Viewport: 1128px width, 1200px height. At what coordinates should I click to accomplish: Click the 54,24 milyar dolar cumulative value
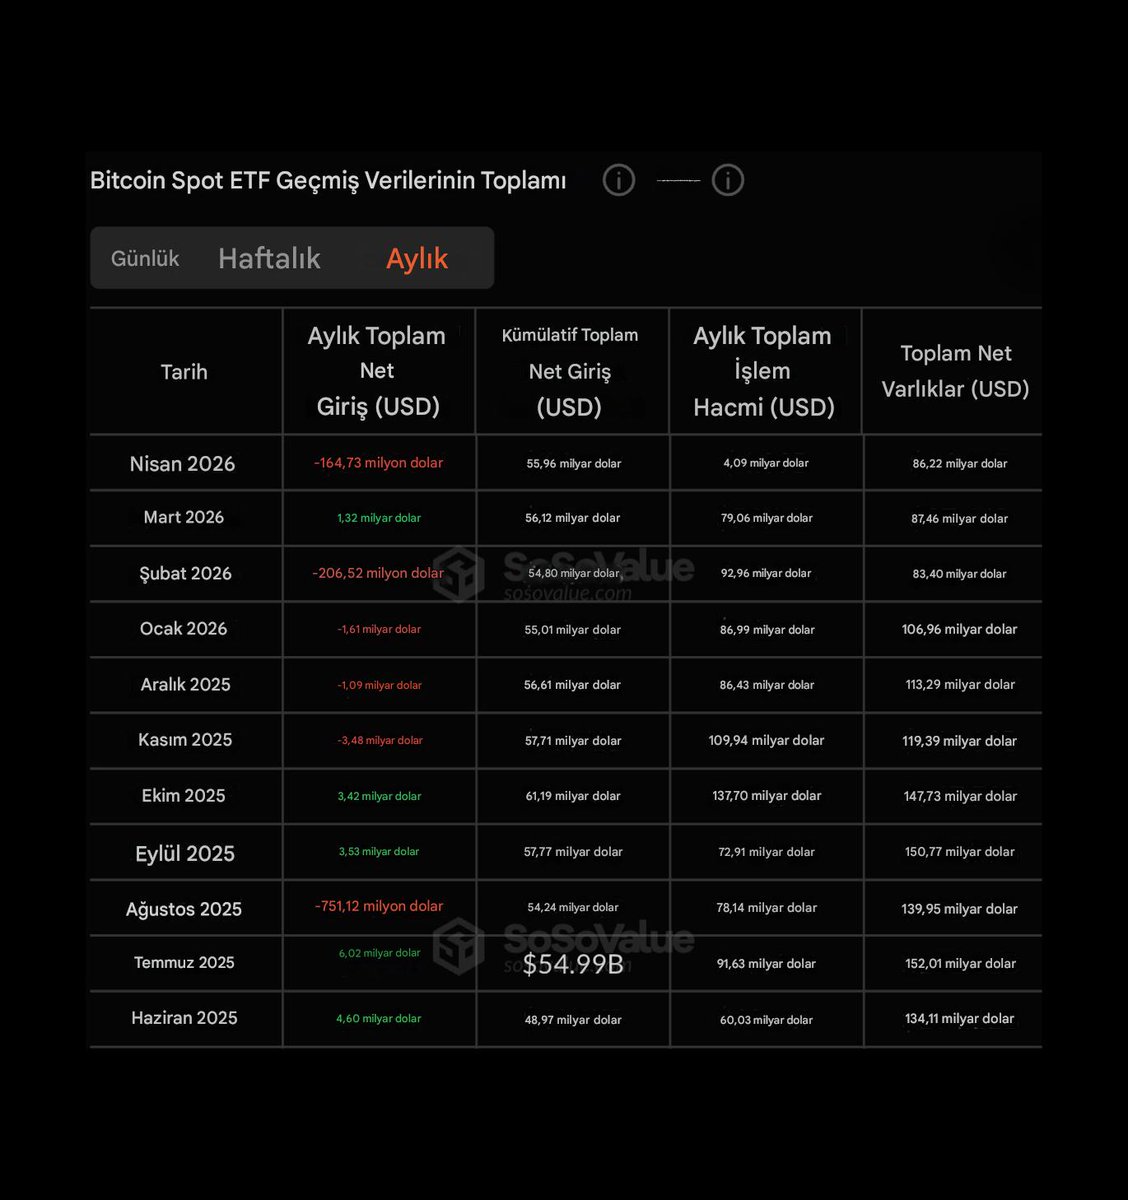[573, 907]
